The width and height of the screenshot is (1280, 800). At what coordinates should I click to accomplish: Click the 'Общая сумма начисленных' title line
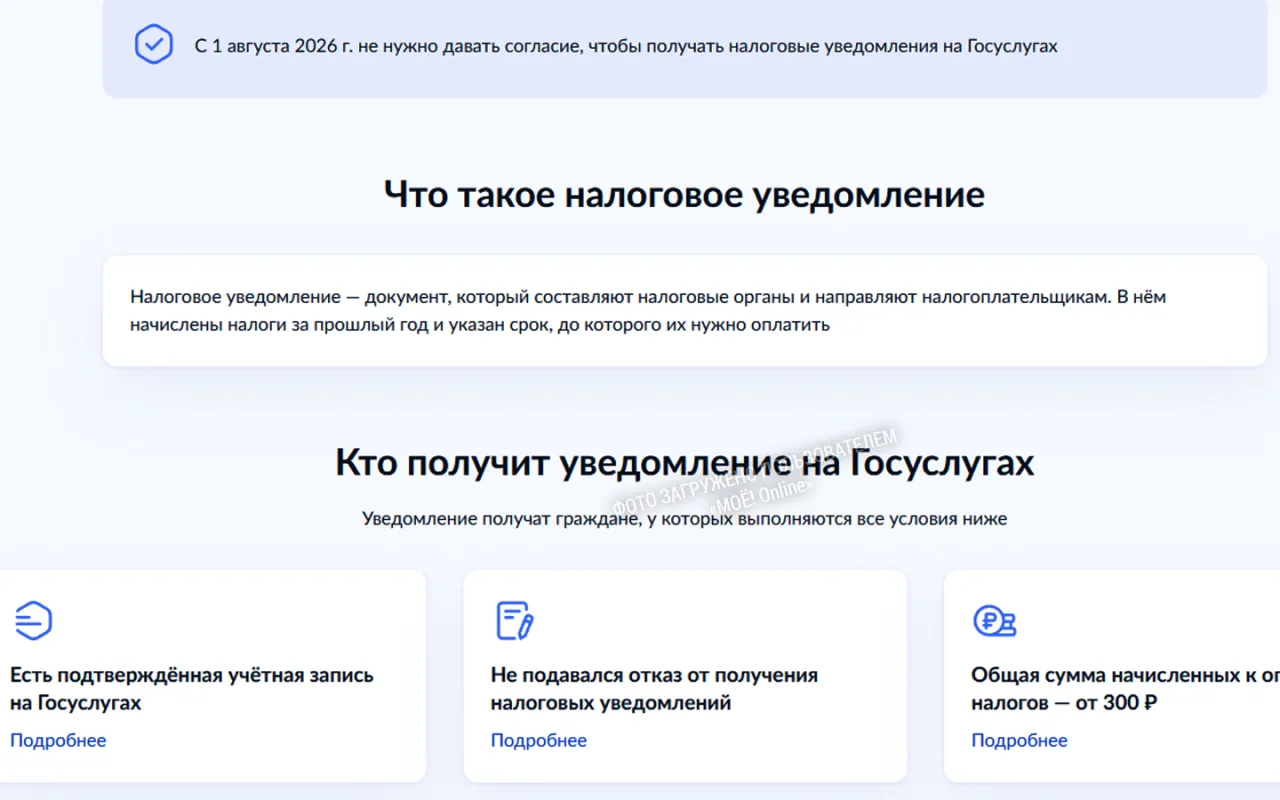1125,675
